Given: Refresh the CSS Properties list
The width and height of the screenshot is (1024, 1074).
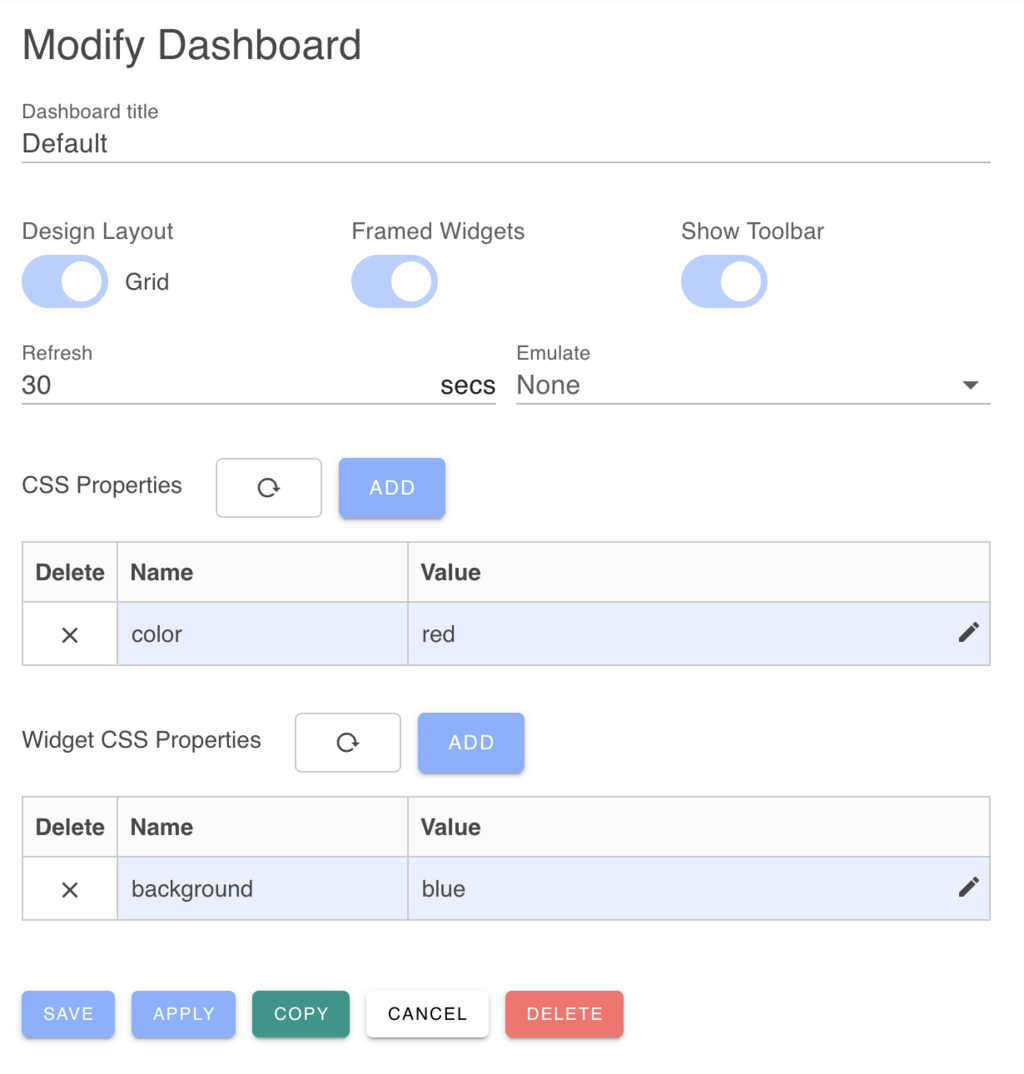Looking at the screenshot, I should 268,488.
